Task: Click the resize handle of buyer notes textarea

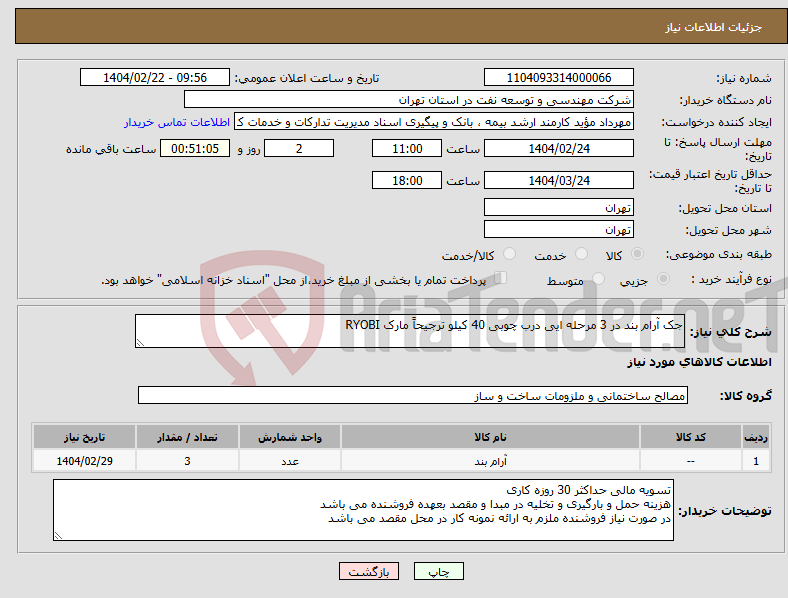Action: click(58, 536)
